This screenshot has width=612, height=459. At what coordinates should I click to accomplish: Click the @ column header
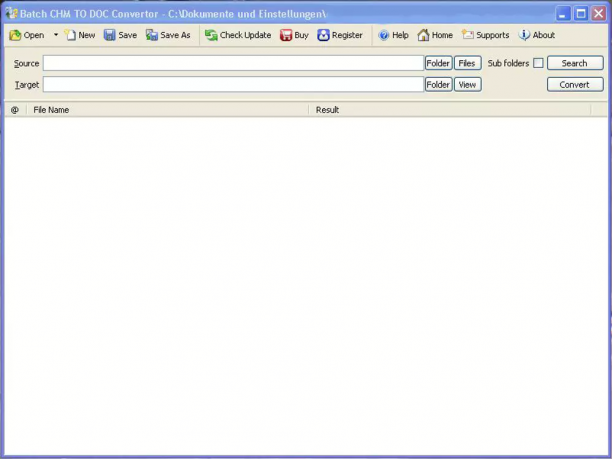click(x=15, y=110)
